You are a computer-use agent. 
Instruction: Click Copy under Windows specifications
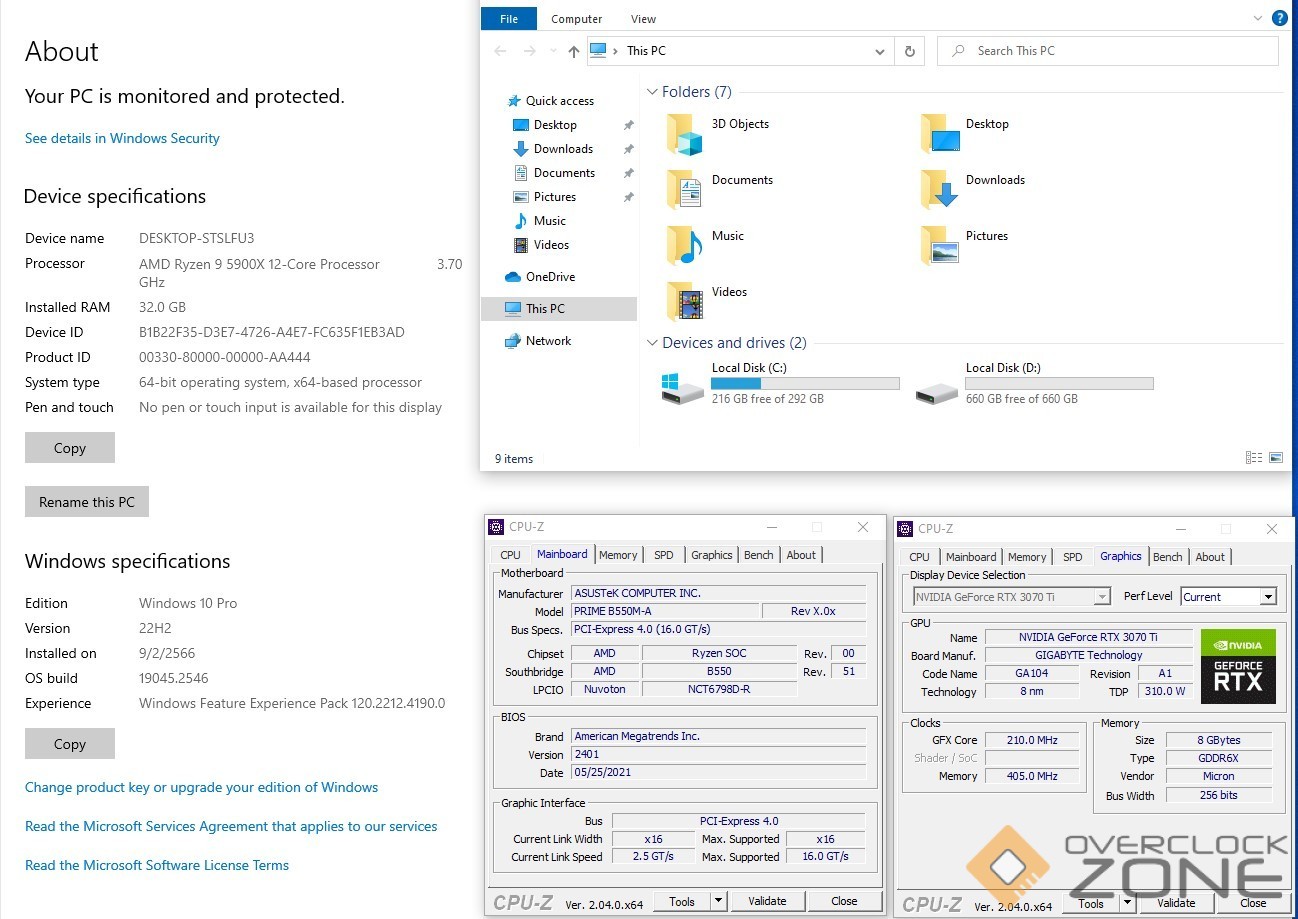coord(70,744)
